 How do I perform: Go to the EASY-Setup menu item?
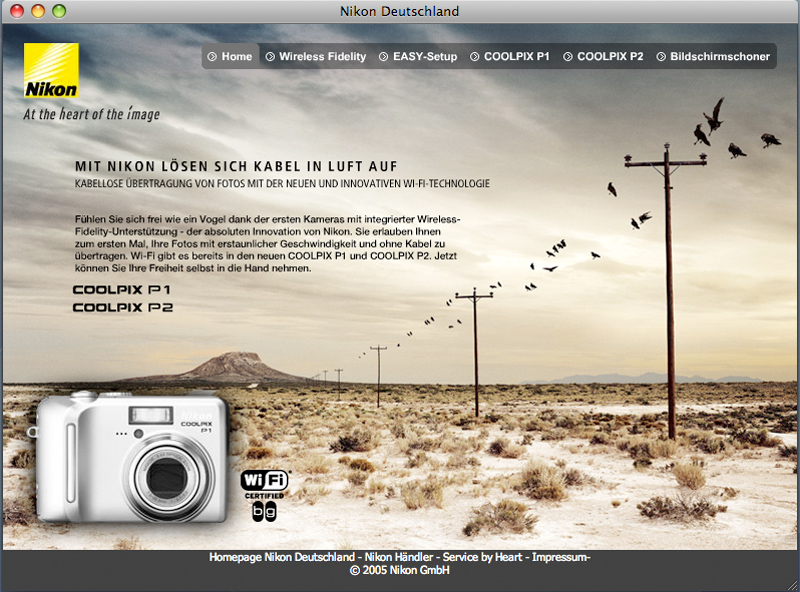point(418,57)
